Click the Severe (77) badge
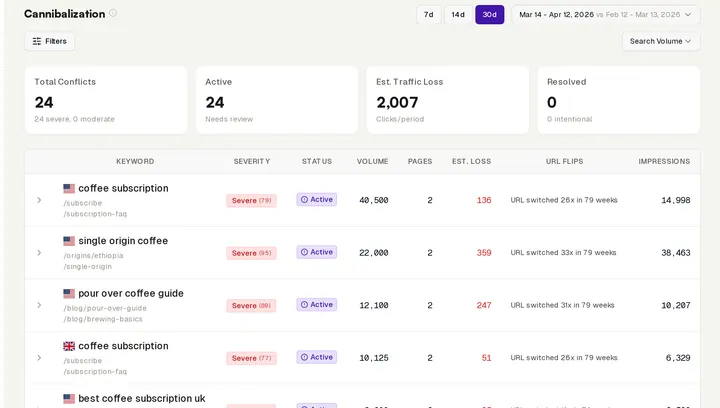720x408 pixels. [x=251, y=358]
